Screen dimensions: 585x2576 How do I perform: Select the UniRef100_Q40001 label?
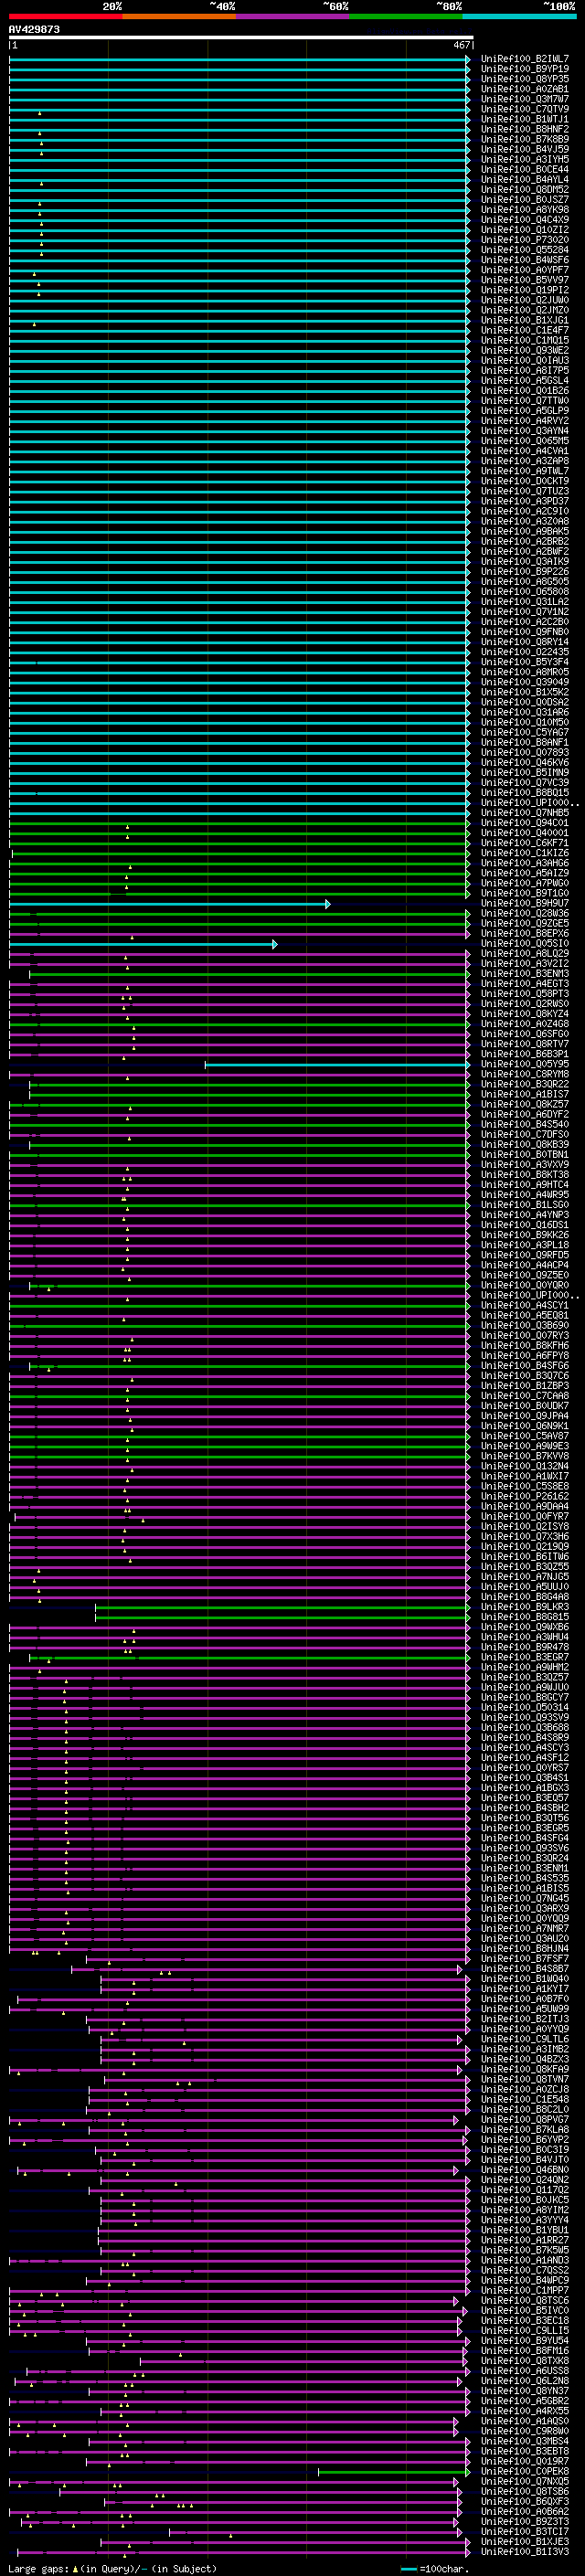[x=525, y=833]
